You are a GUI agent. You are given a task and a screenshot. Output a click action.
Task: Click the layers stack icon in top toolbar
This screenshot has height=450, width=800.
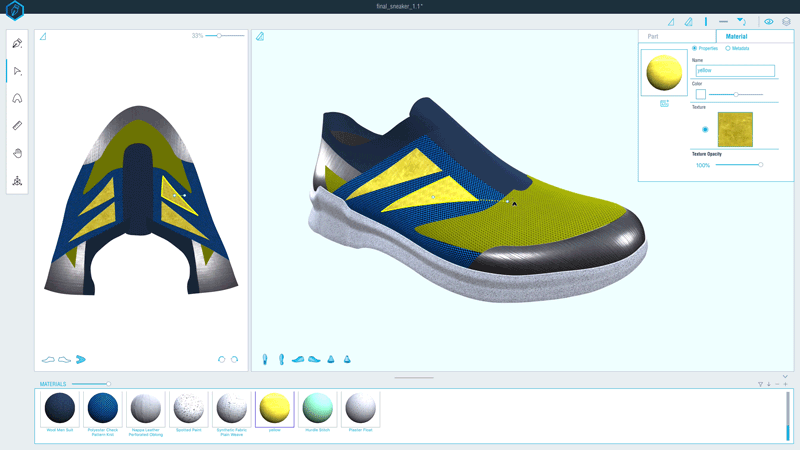pos(786,21)
